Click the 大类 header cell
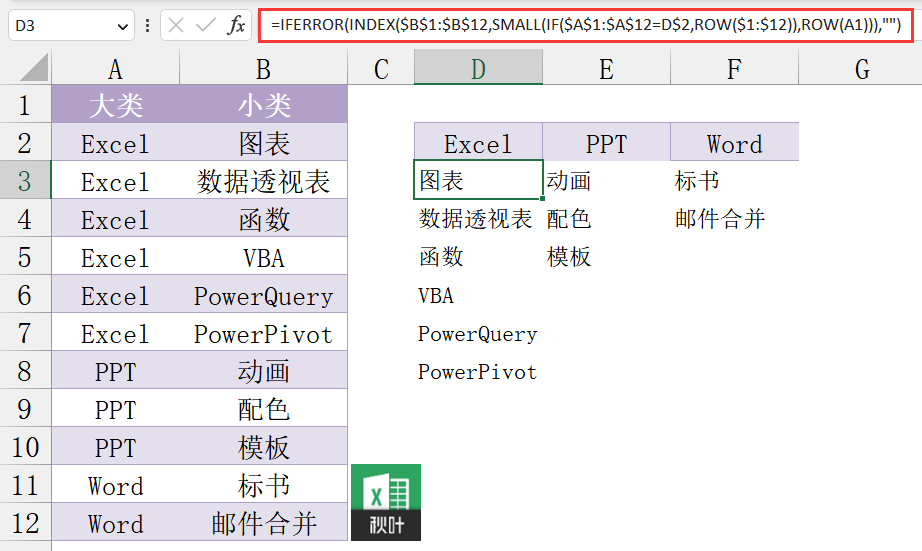Image resolution: width=922 pixels, height=551 pixels. coord(115,105)
